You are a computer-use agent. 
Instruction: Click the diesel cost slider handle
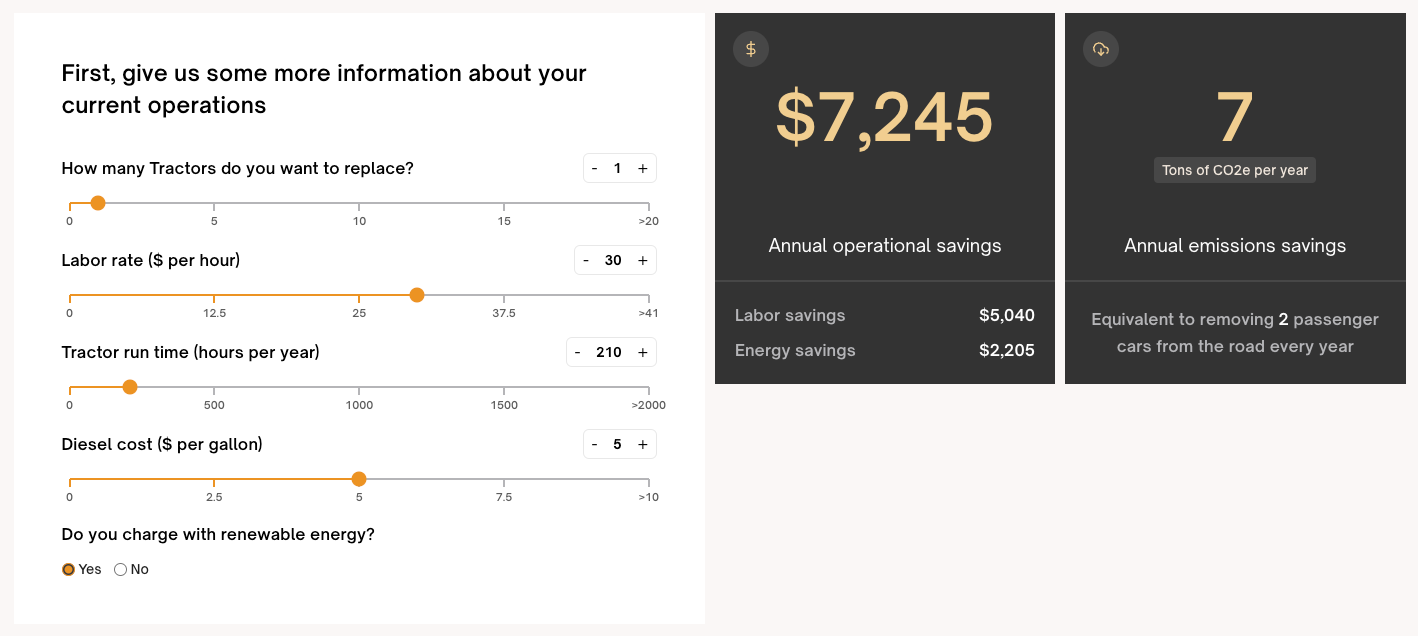[x=359, y=479]
